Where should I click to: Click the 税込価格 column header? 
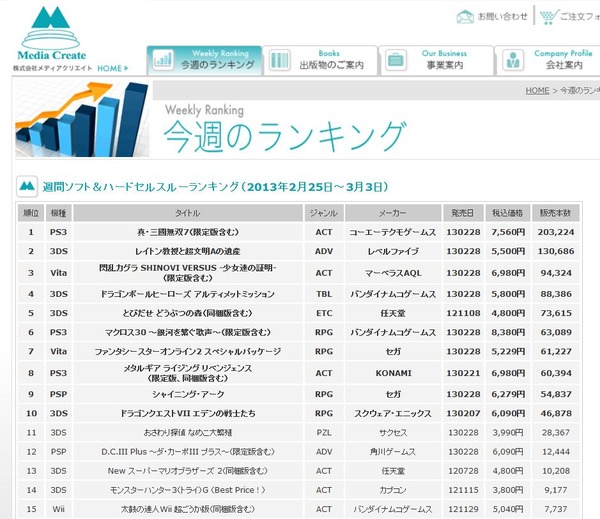(x=508, y=213)
